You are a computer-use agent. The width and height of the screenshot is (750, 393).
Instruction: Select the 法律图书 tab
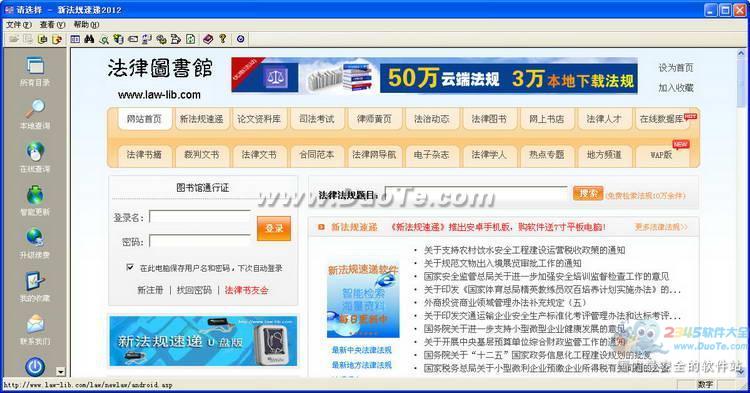(489, 119)
